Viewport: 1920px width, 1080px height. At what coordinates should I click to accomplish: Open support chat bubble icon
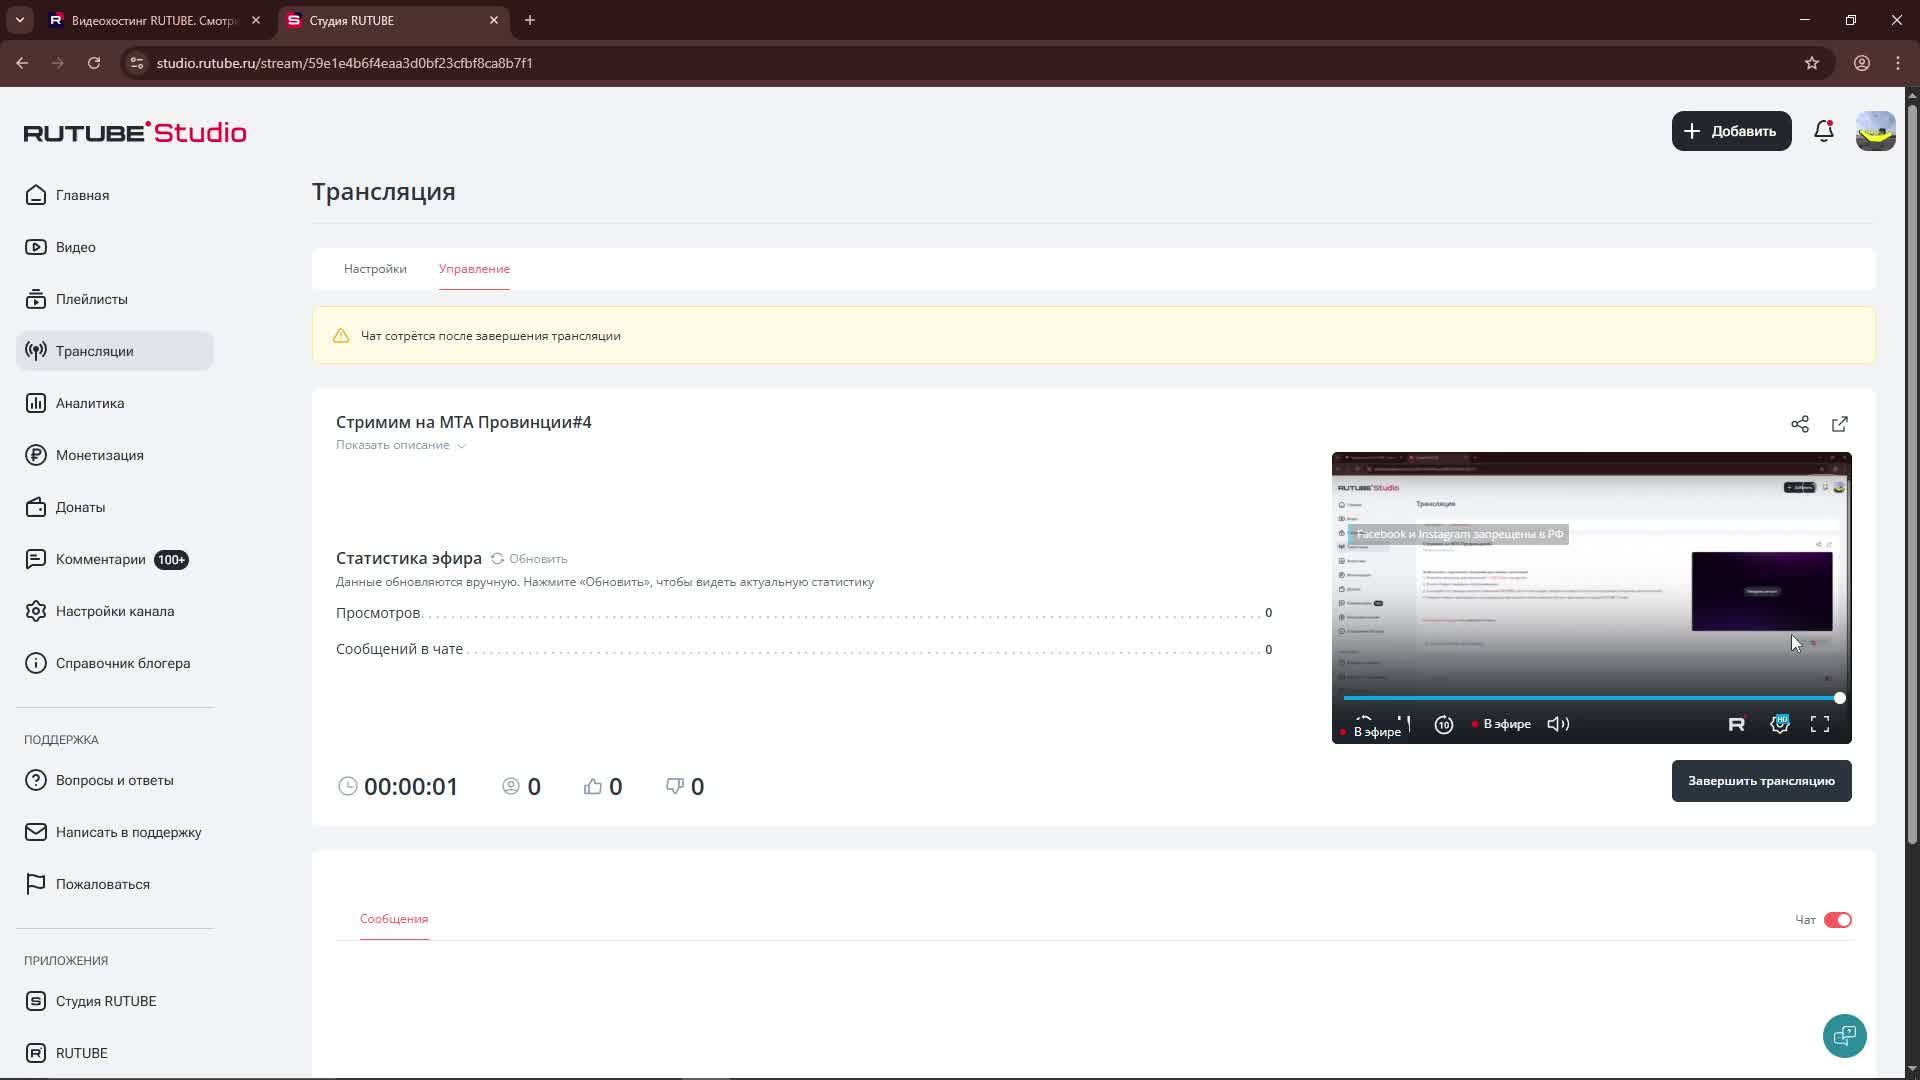(x=1844, y=1035)
